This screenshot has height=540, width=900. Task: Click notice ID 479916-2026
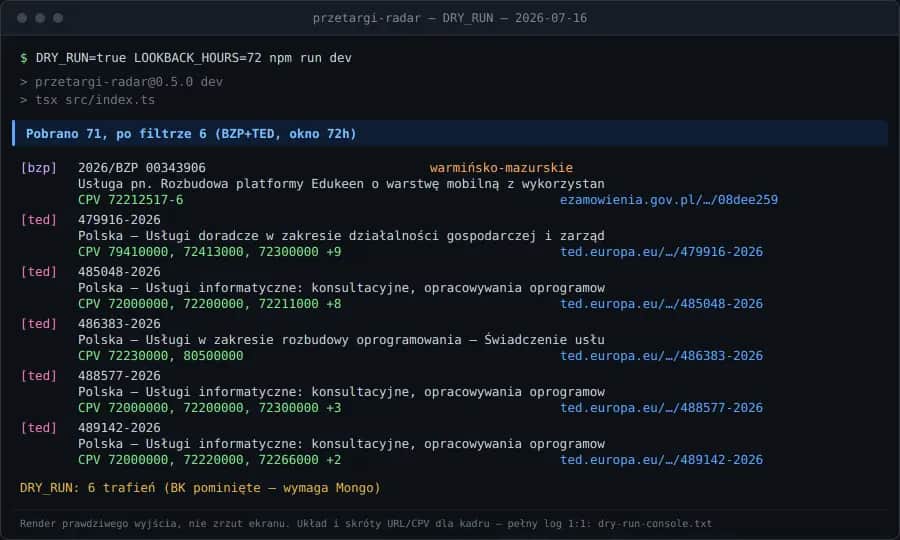119,220
